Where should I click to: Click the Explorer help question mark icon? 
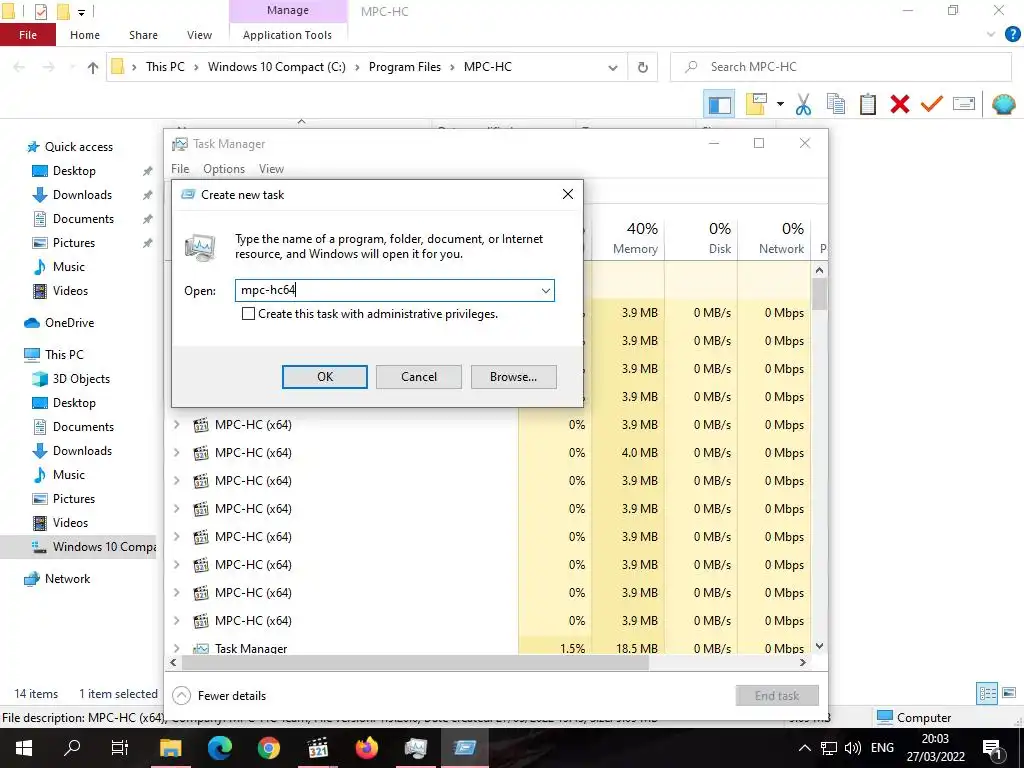point(1012,35)
